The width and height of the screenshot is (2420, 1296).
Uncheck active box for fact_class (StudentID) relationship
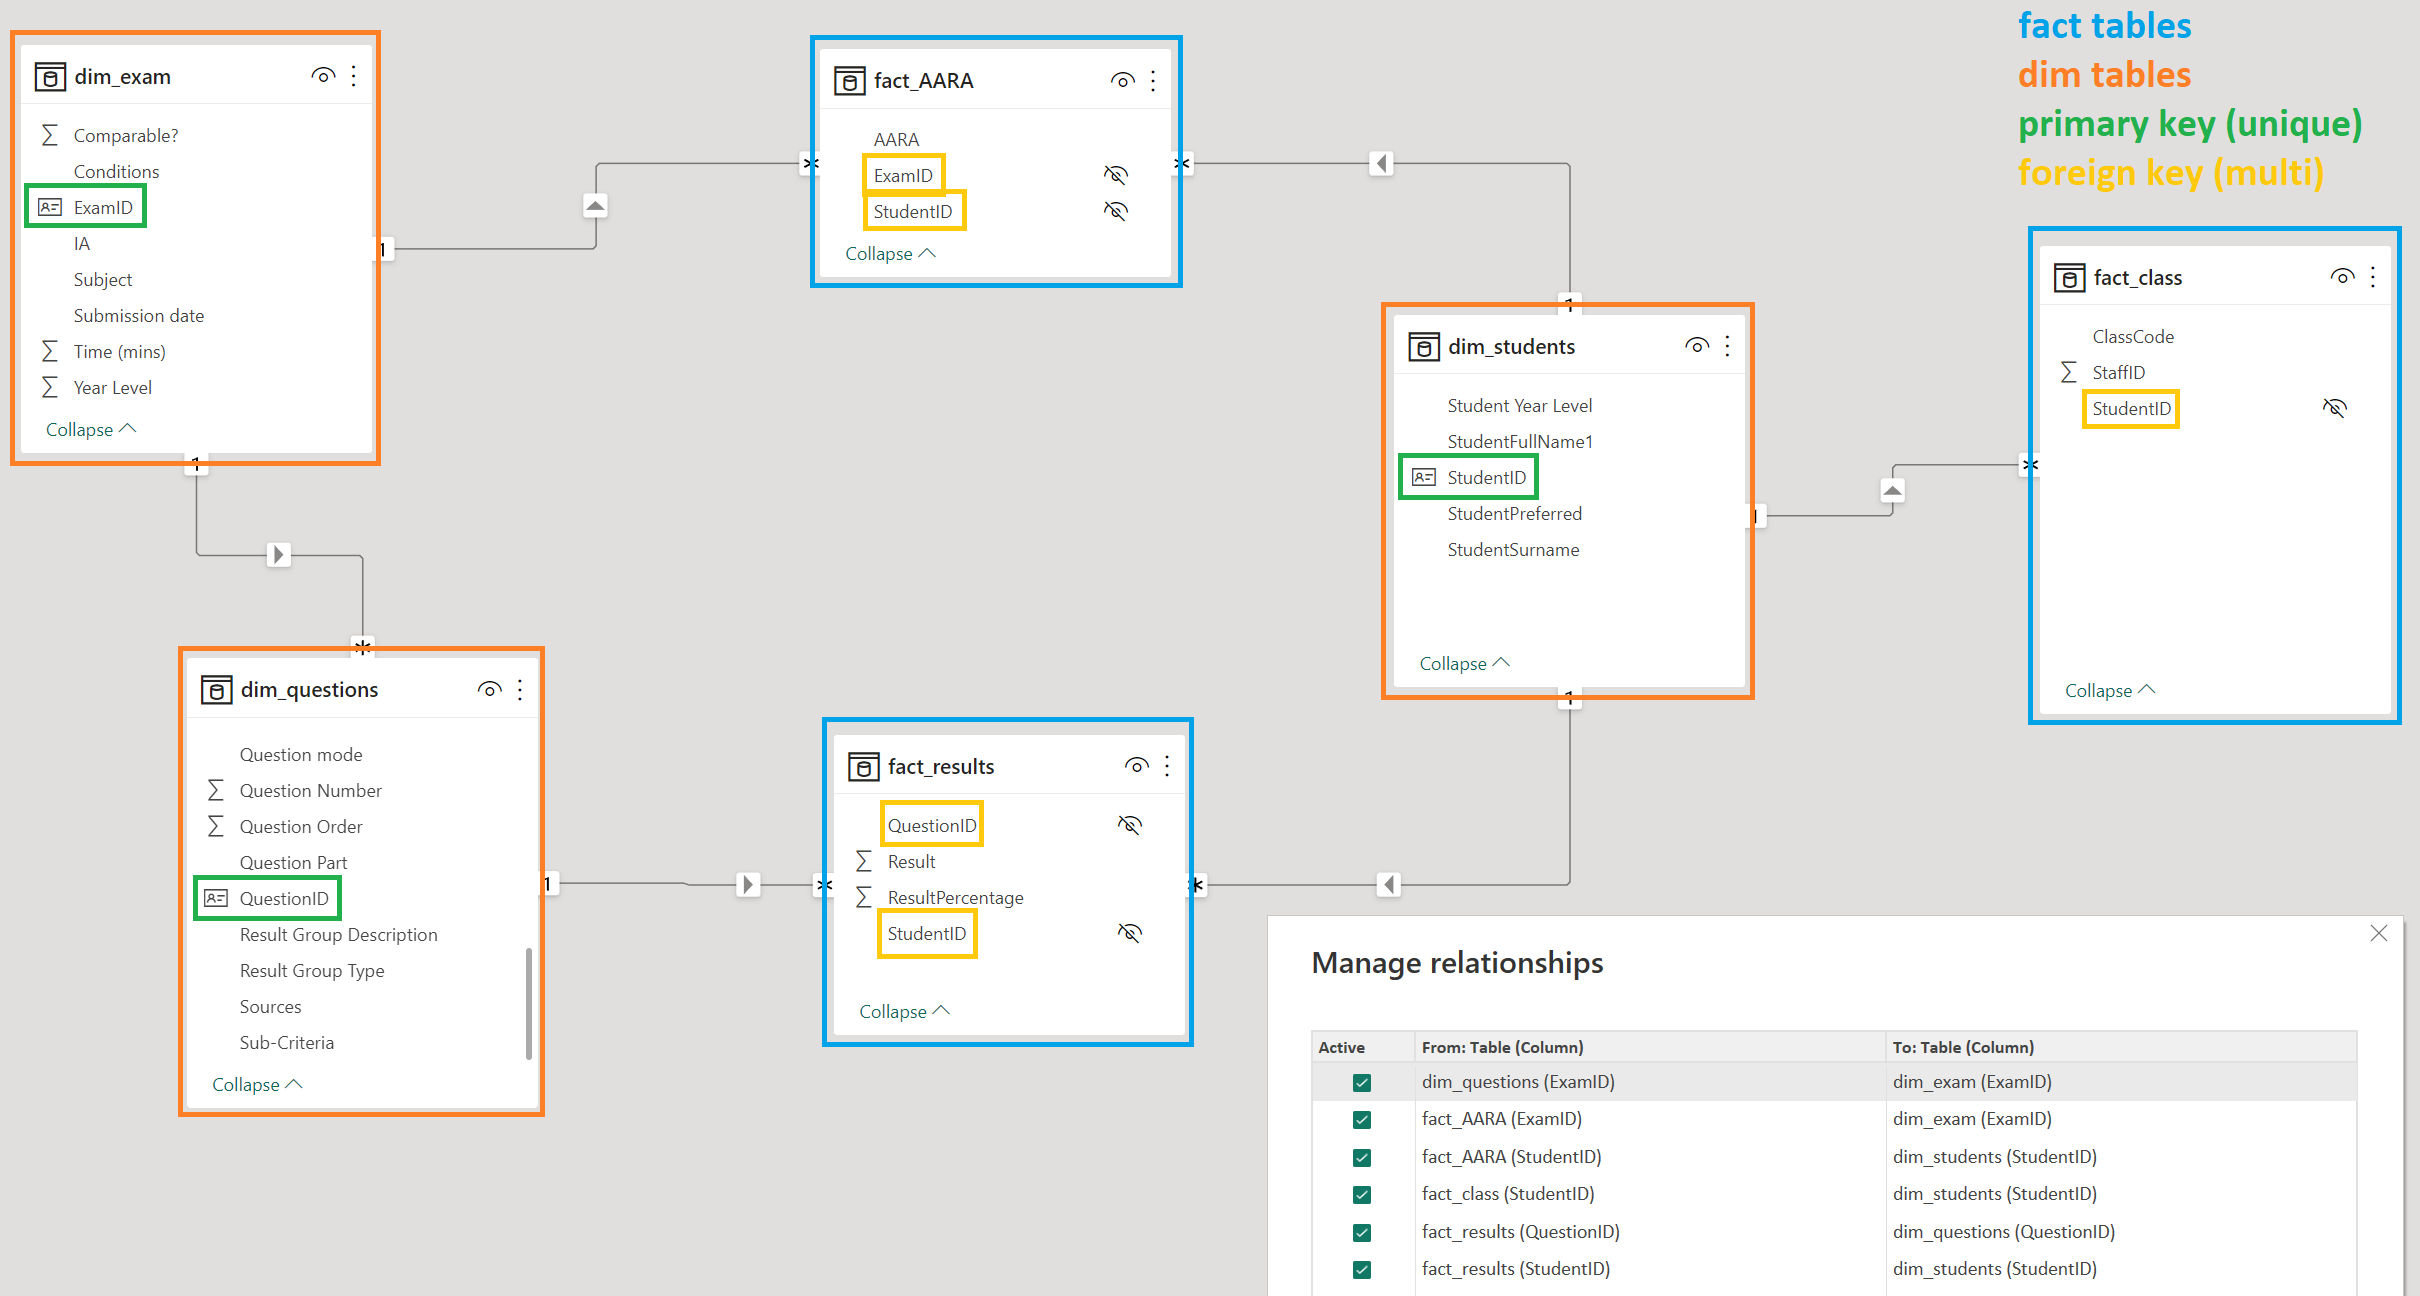(1362, 1194)
